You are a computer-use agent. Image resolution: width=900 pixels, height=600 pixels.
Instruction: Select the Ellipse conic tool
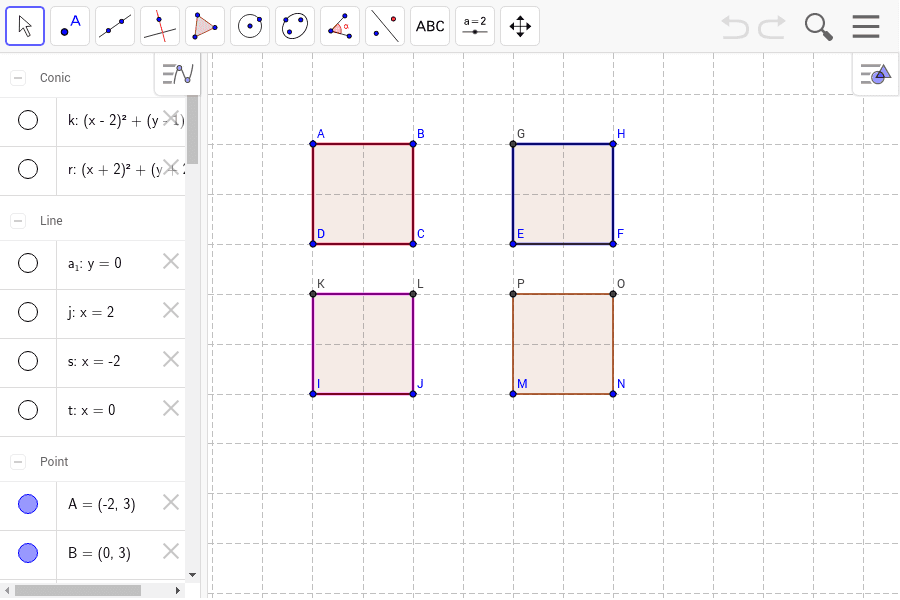[295, 26]
